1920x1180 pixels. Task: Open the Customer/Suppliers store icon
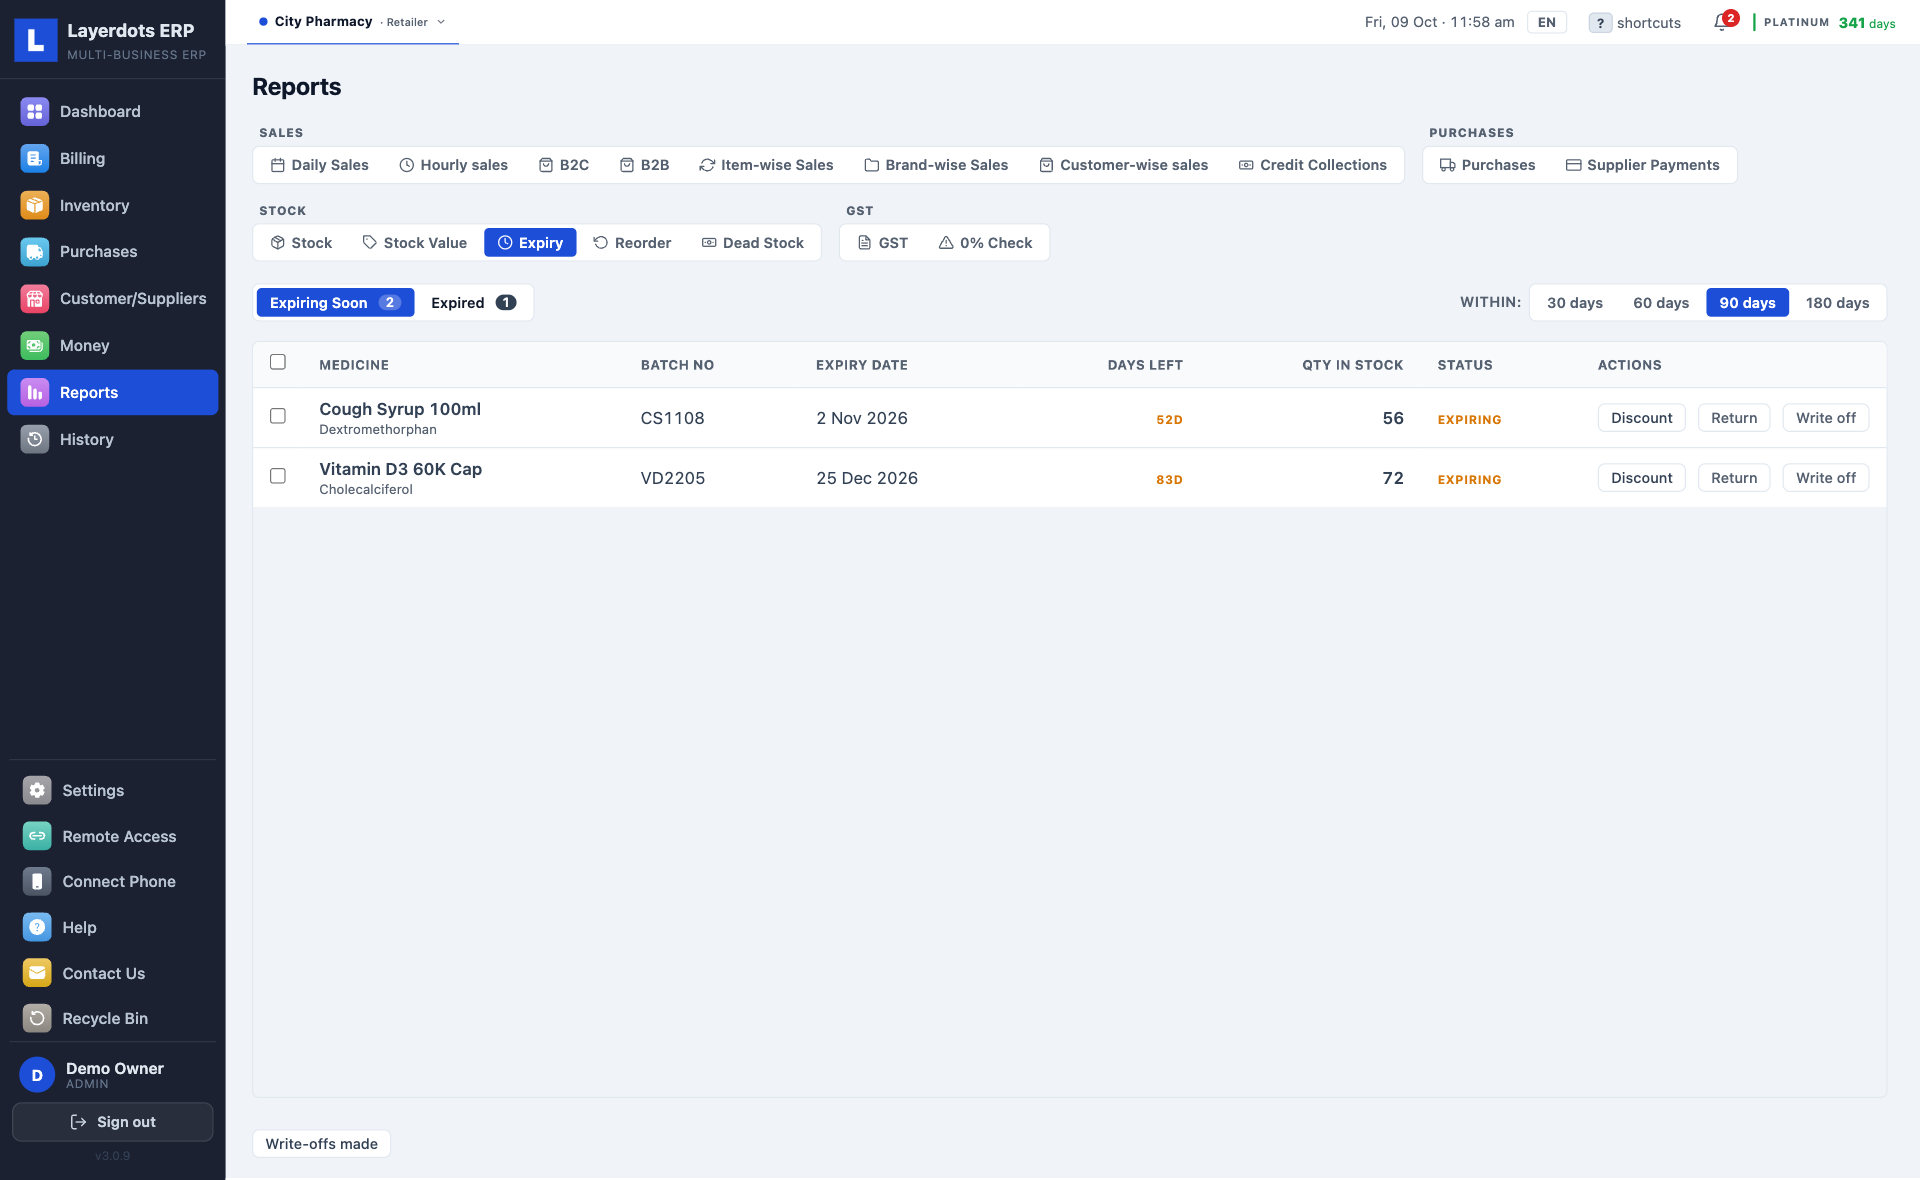35,299
